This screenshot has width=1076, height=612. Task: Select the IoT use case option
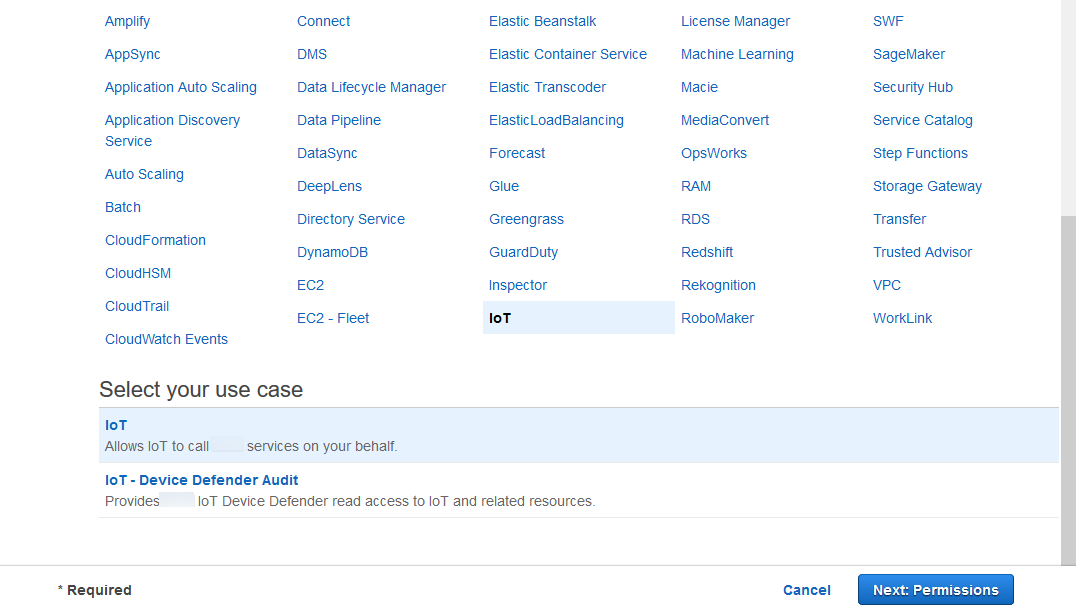[x=116, y=425]
